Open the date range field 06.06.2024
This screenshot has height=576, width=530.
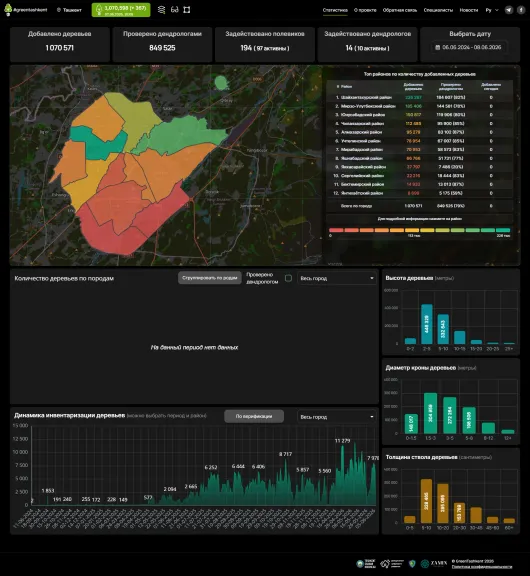[x=468, y=47]
